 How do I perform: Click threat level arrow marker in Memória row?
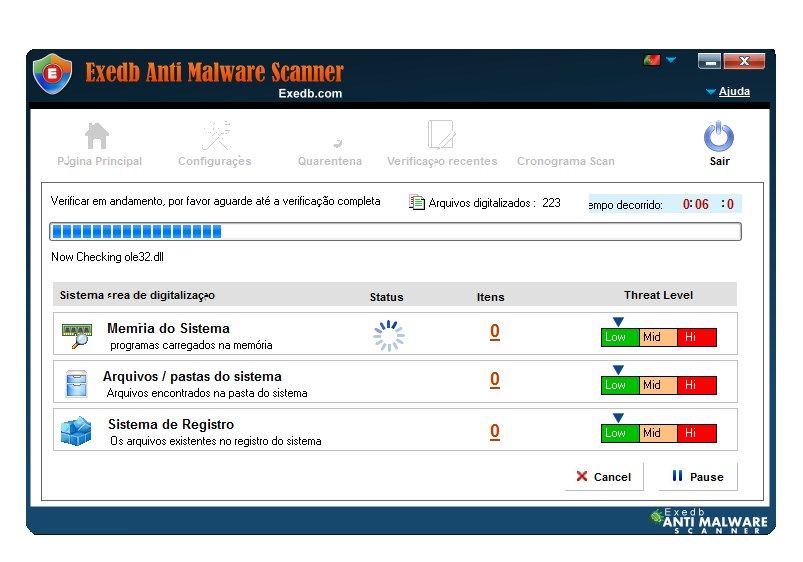(x=618, y=322)
